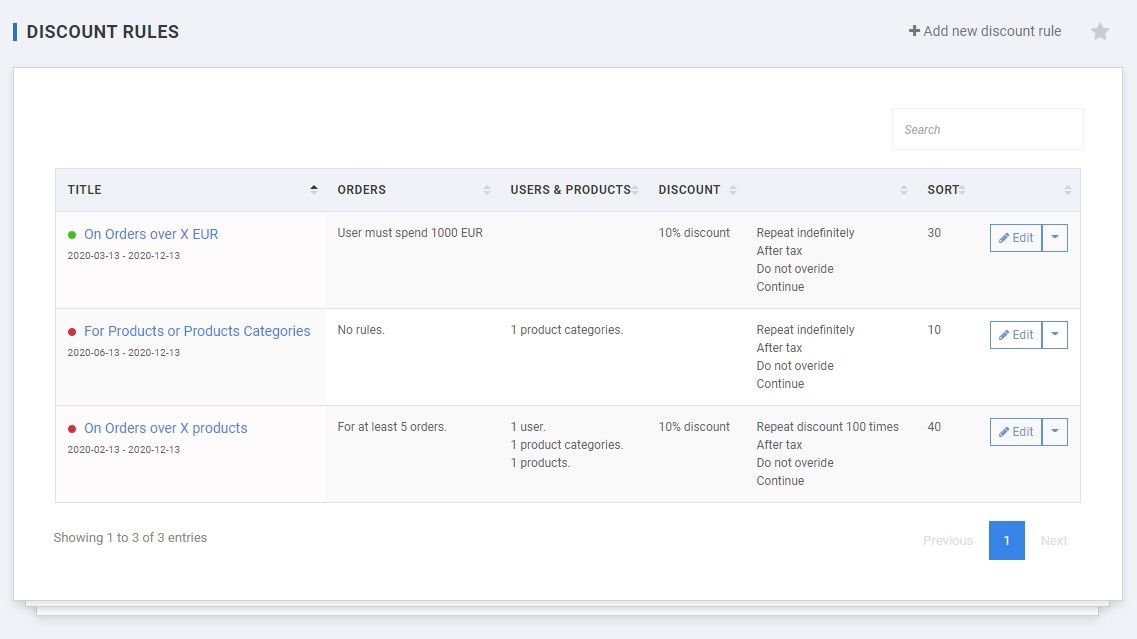Edit the On Orders over X EUR rule
Image resolution: width=1137 pixels, height=639 pixels.
[x=1016, y=238]
